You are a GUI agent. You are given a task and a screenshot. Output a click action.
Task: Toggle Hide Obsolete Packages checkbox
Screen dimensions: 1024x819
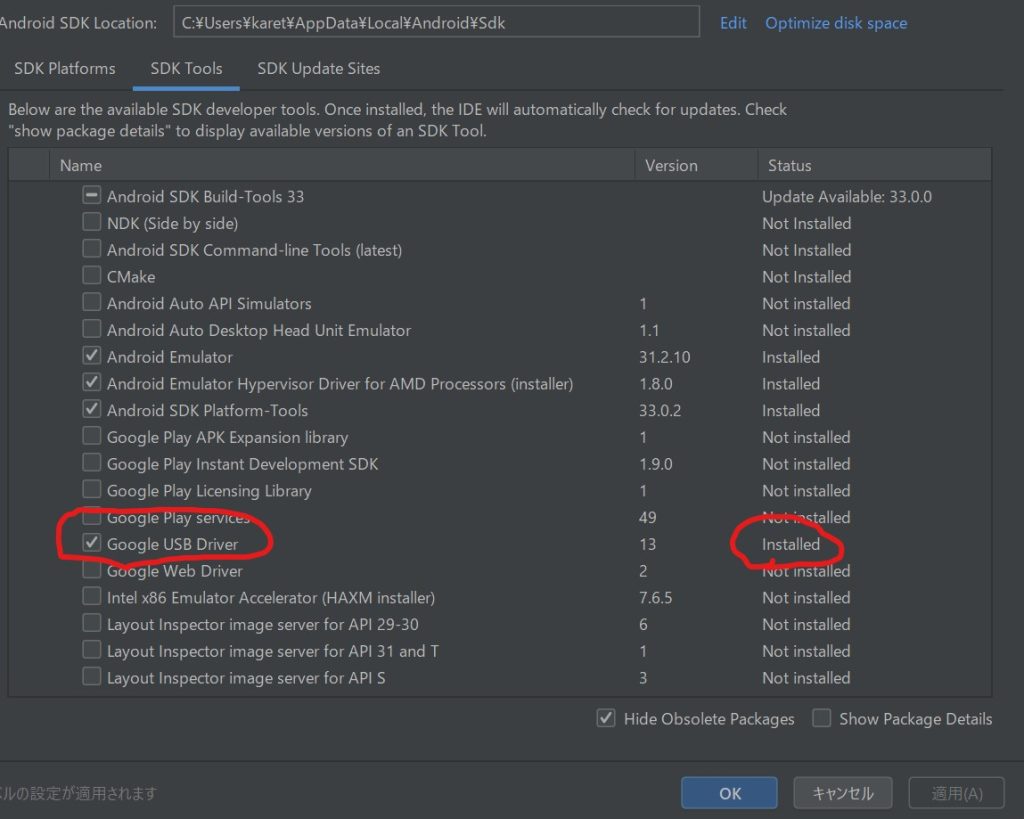click(x=605, y=718)
